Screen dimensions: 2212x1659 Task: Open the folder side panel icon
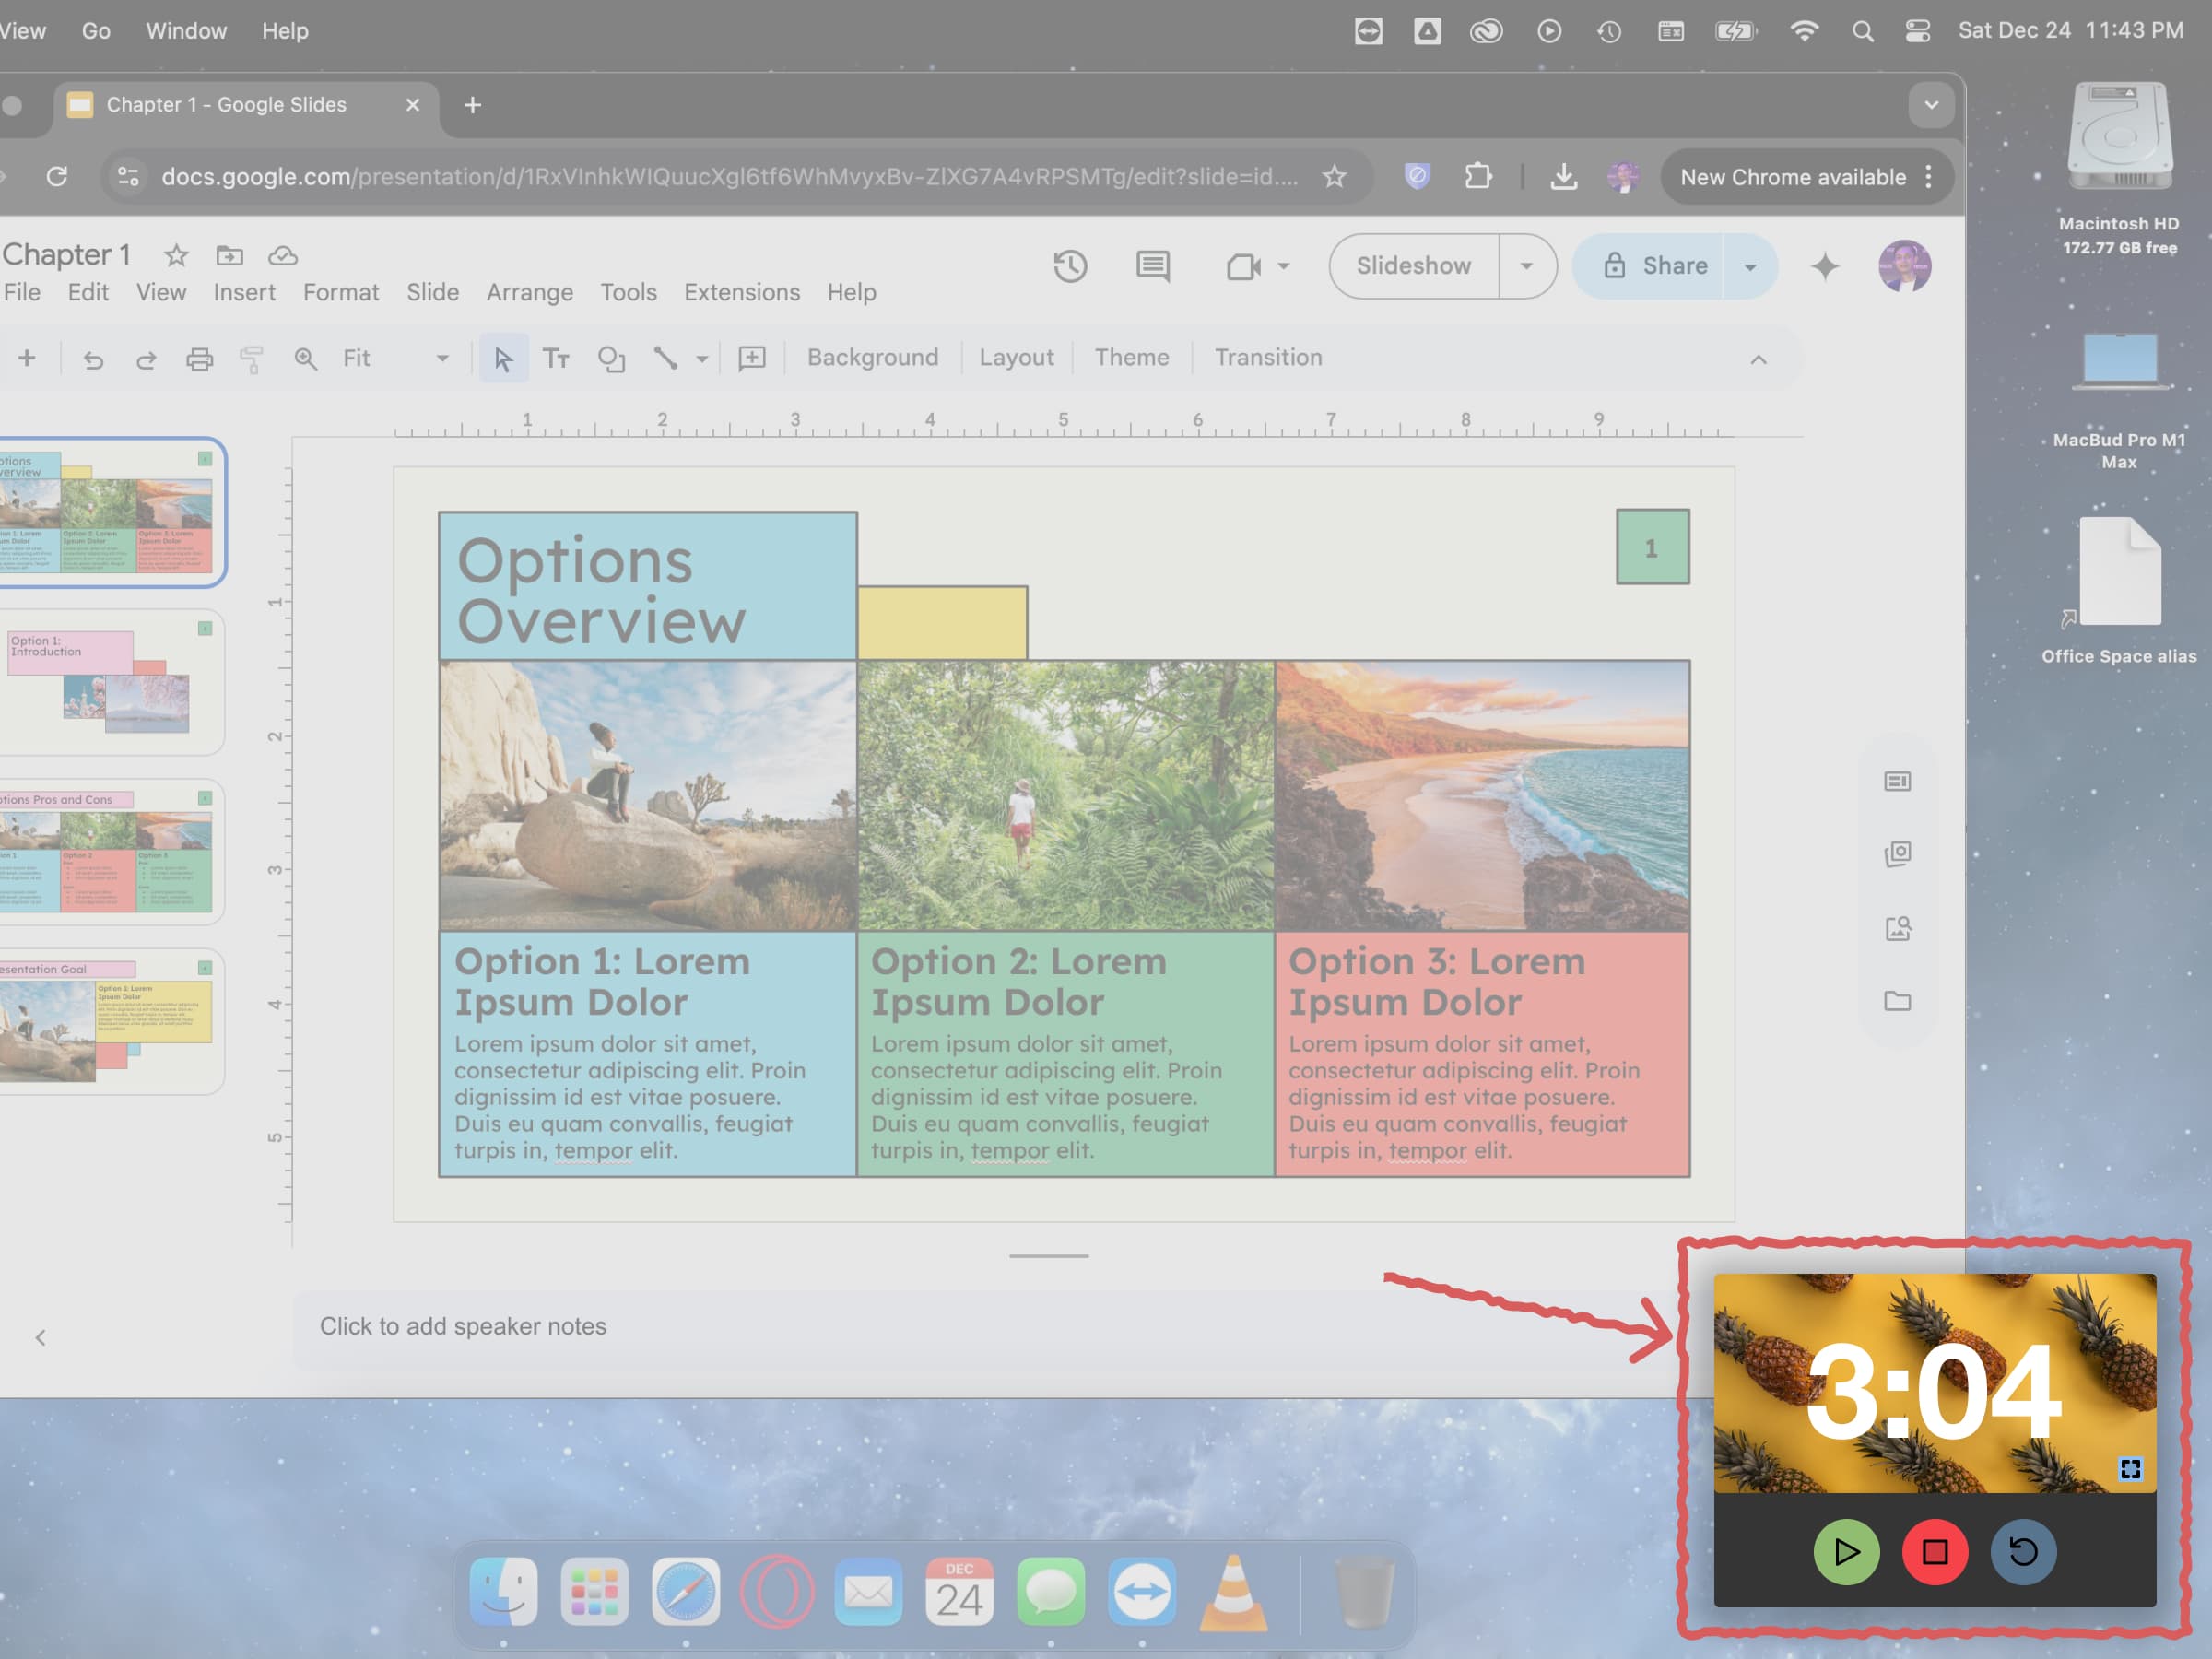[1897, 1001]
